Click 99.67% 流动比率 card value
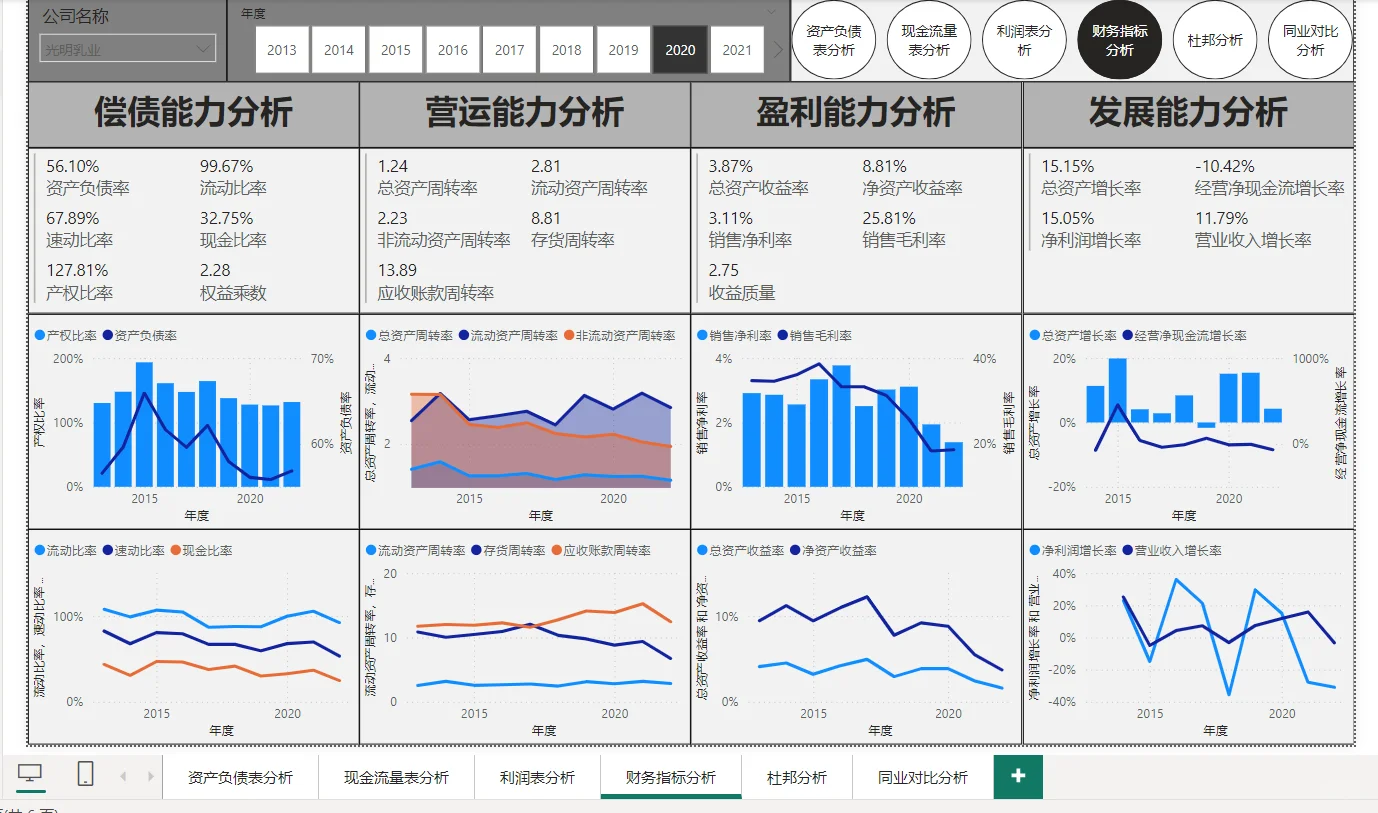 tap(227, 167)
